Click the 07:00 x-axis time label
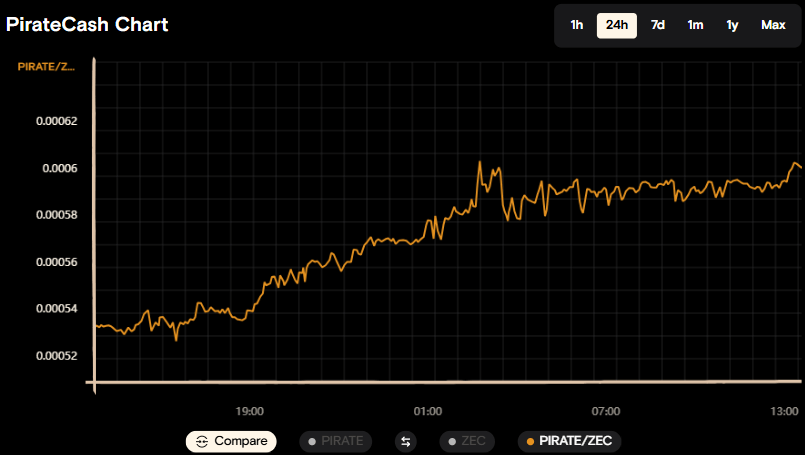The width and height of the screenshot is (805, 455). (x=606, y=411)
